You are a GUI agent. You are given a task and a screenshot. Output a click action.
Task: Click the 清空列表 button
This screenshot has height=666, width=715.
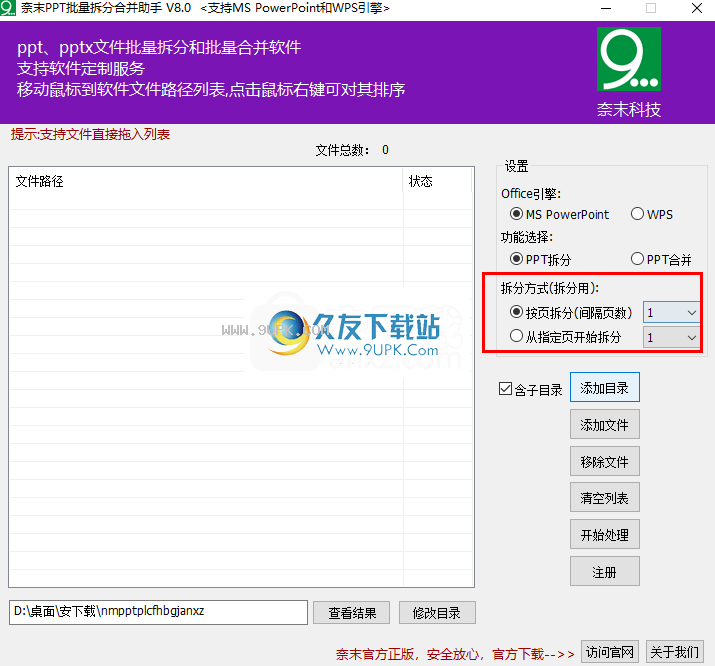[x=605, y=497]
